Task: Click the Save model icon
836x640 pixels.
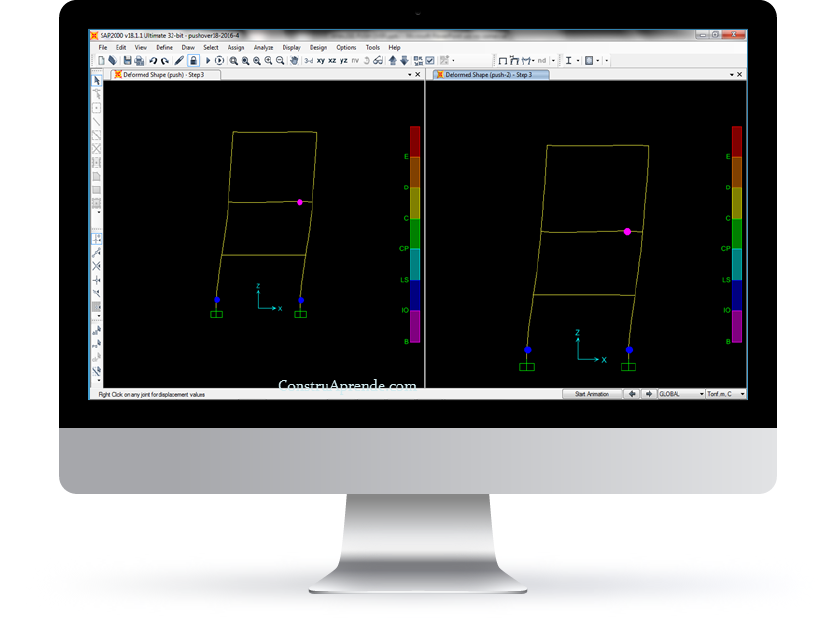Action: click(127, 61)
